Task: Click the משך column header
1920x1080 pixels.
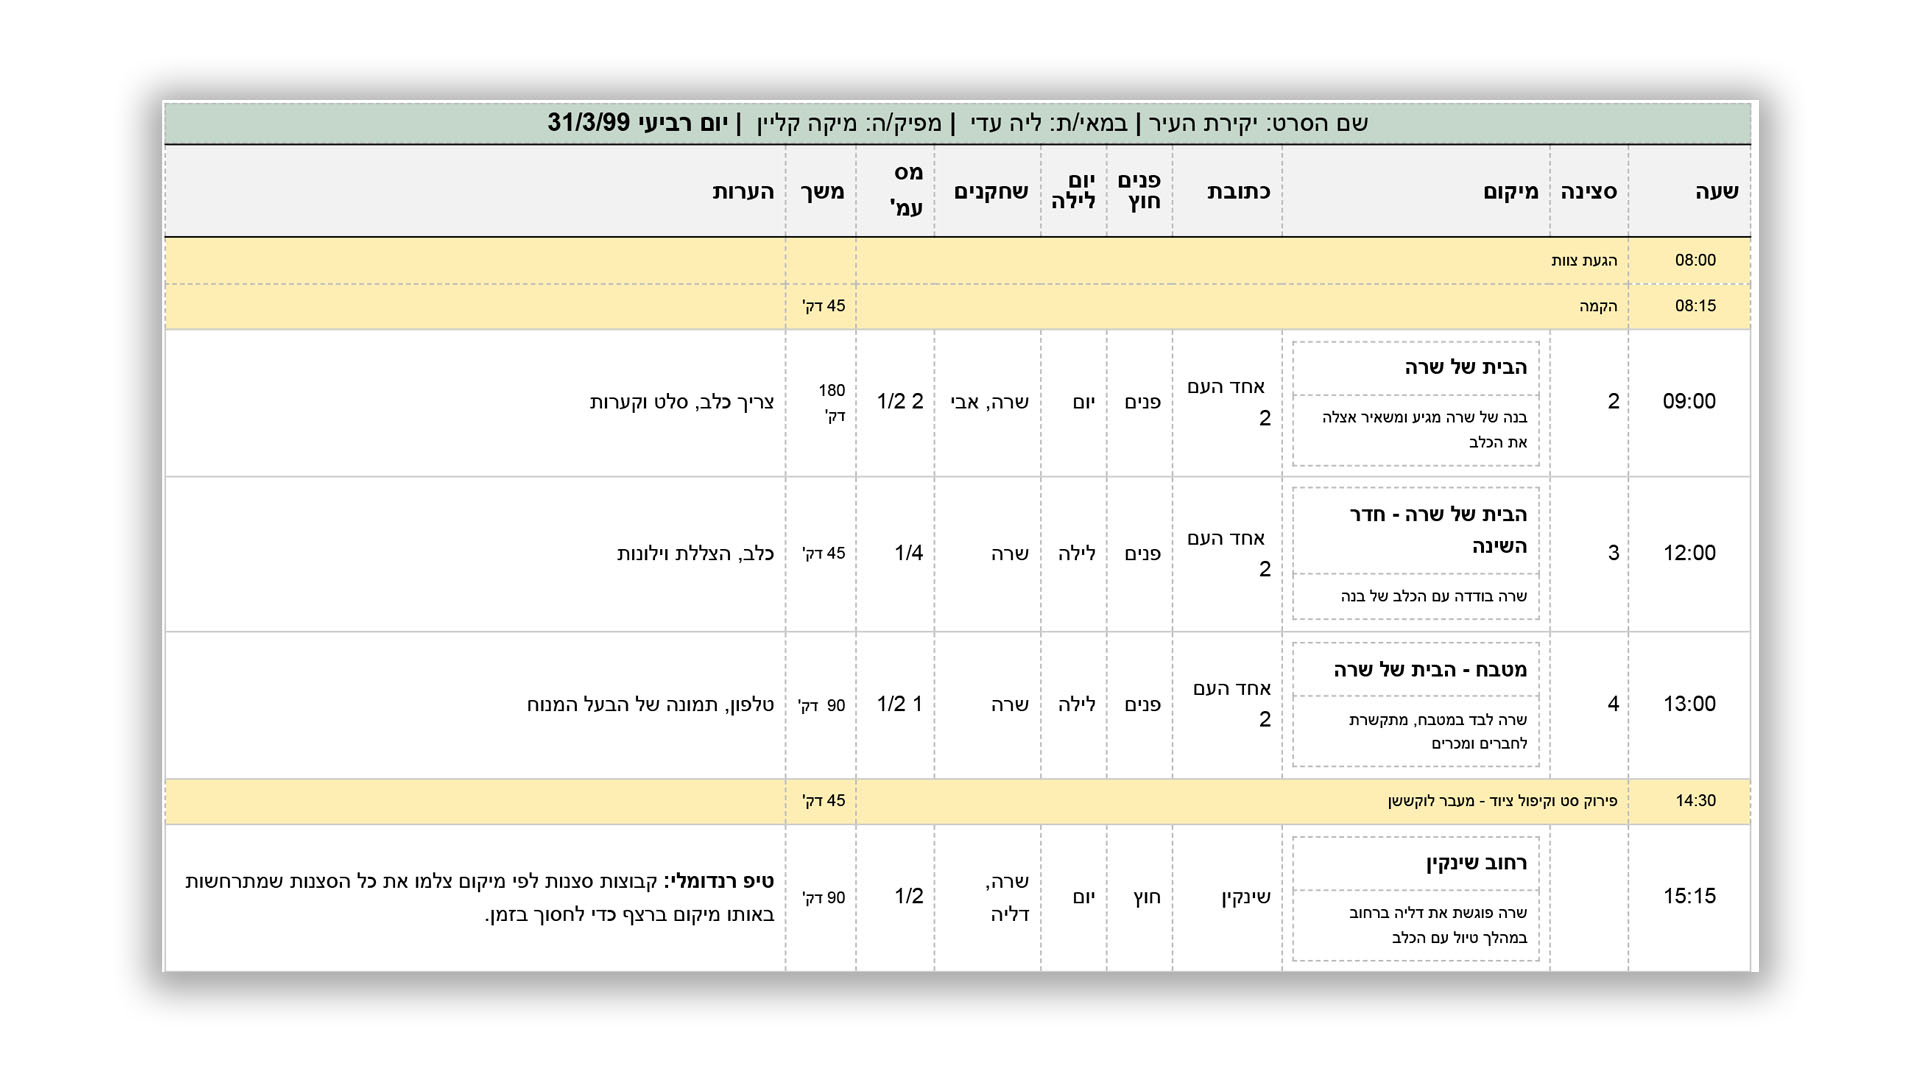Action: (x=822, y=192)
